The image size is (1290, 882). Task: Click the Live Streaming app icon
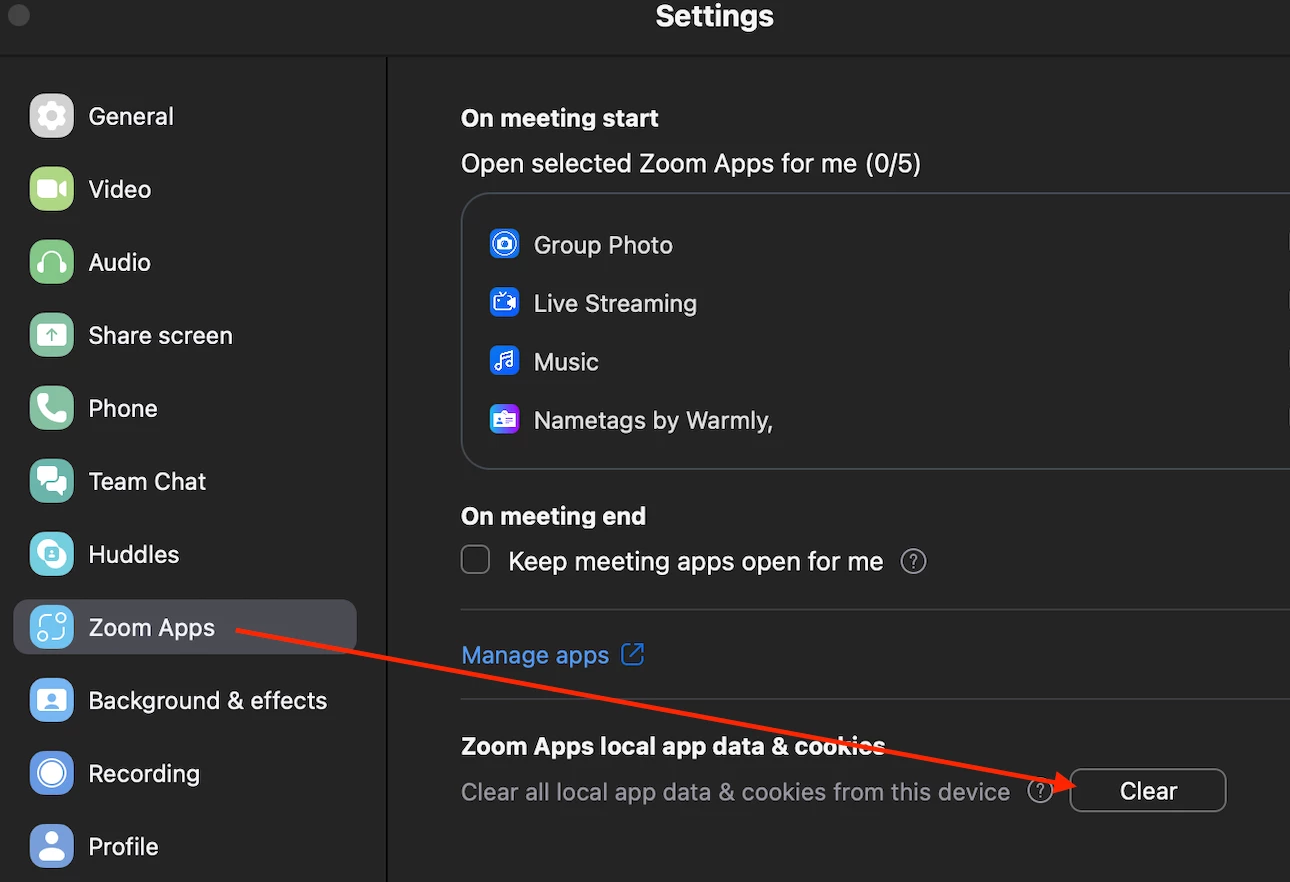pyautogui.click(x=504, y=302)
